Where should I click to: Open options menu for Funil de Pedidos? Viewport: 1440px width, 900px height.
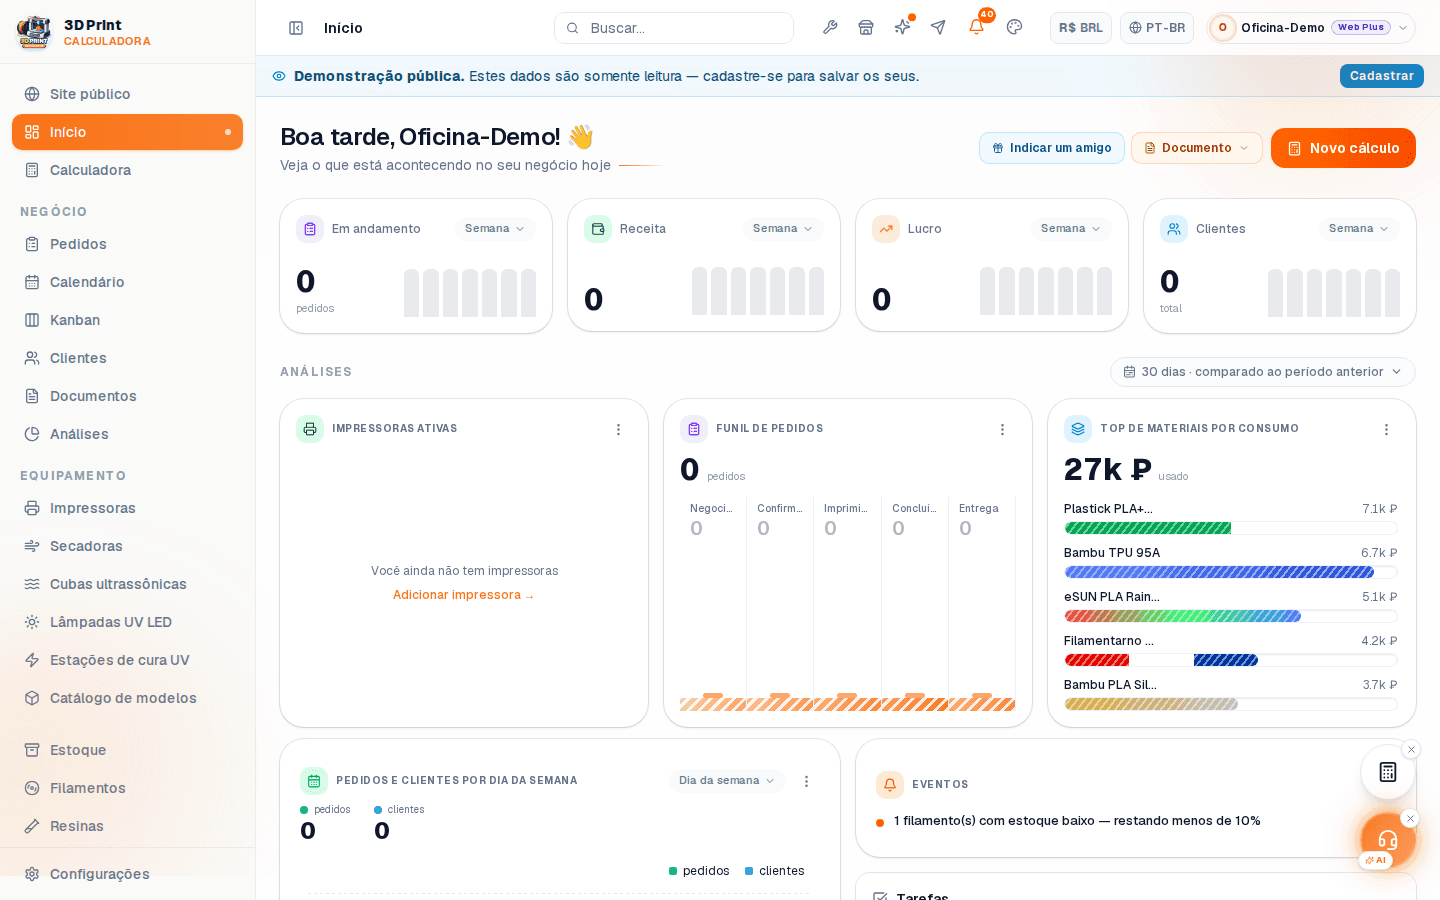(1002, 429)
